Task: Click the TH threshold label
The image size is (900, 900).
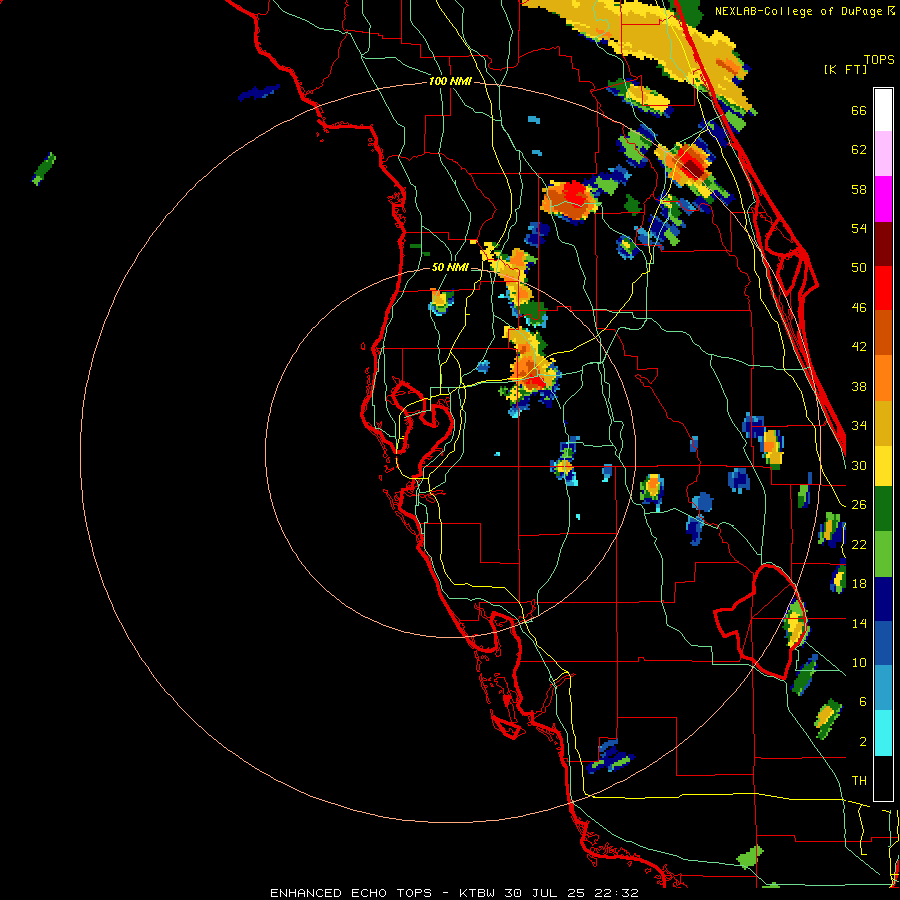Action: [859, 780]
